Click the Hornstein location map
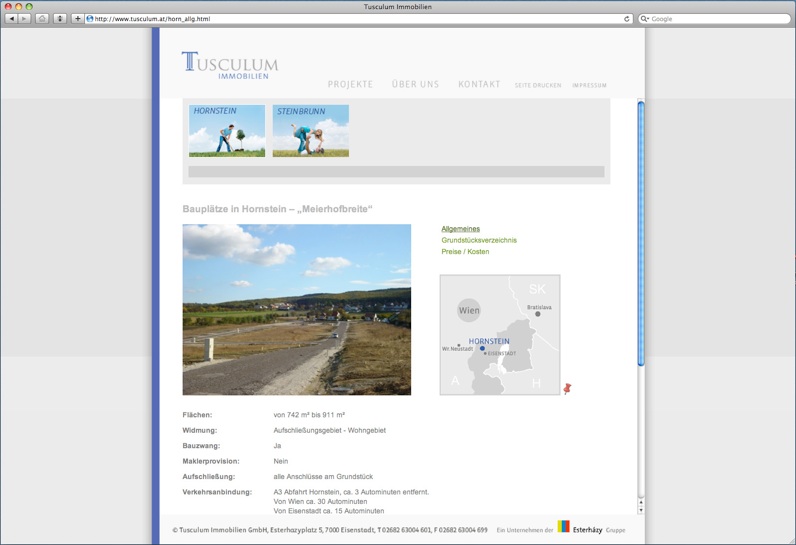 pos(500,335)
